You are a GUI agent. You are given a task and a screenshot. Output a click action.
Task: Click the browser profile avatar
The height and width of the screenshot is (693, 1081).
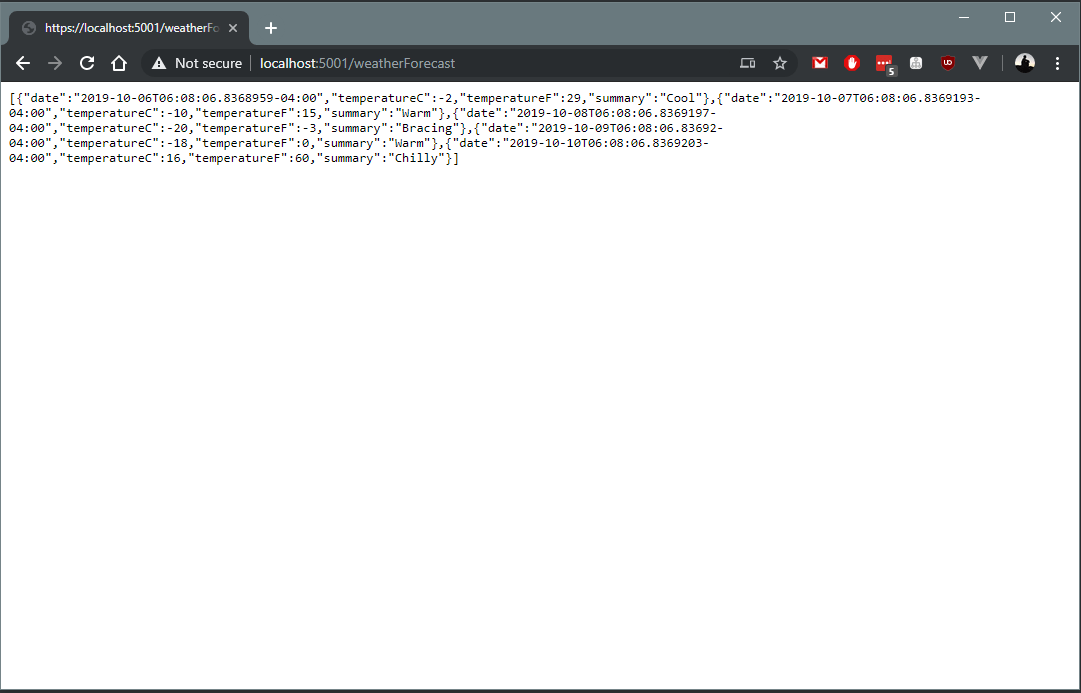pyautogui.click(x=1024, y=63)
